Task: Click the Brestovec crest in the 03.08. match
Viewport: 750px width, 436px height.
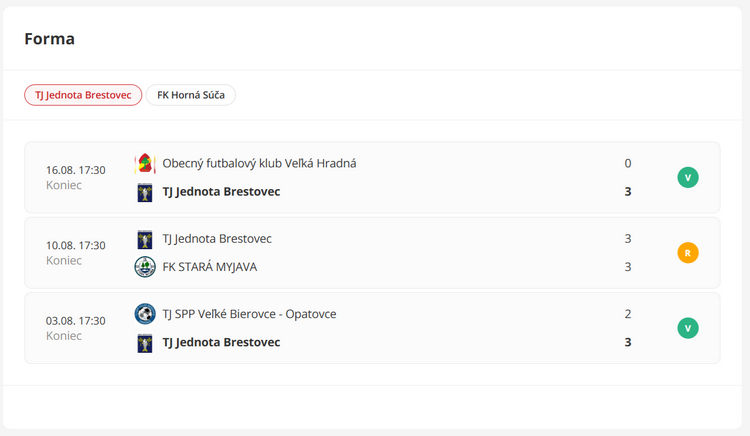Action: coord(145,343)
